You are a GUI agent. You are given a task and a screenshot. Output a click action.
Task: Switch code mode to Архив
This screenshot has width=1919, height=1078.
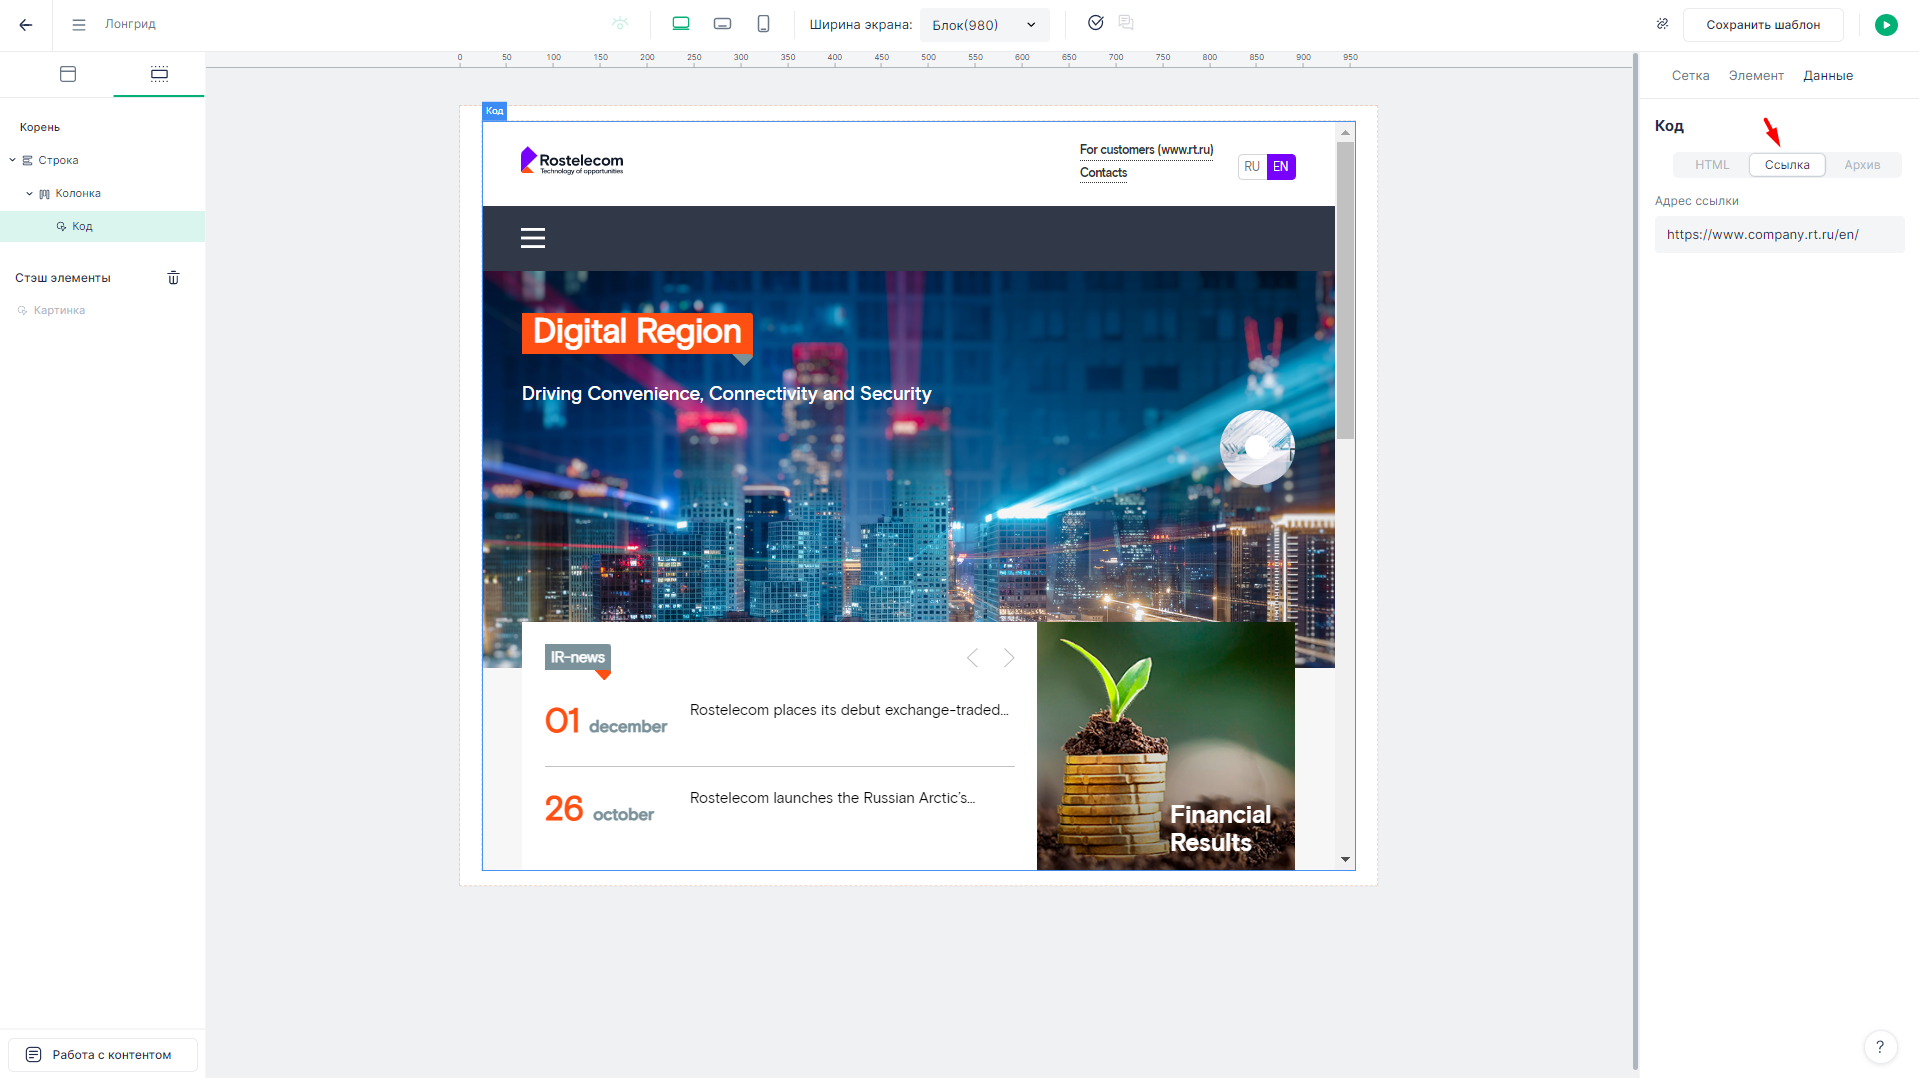coord(1862,165)
